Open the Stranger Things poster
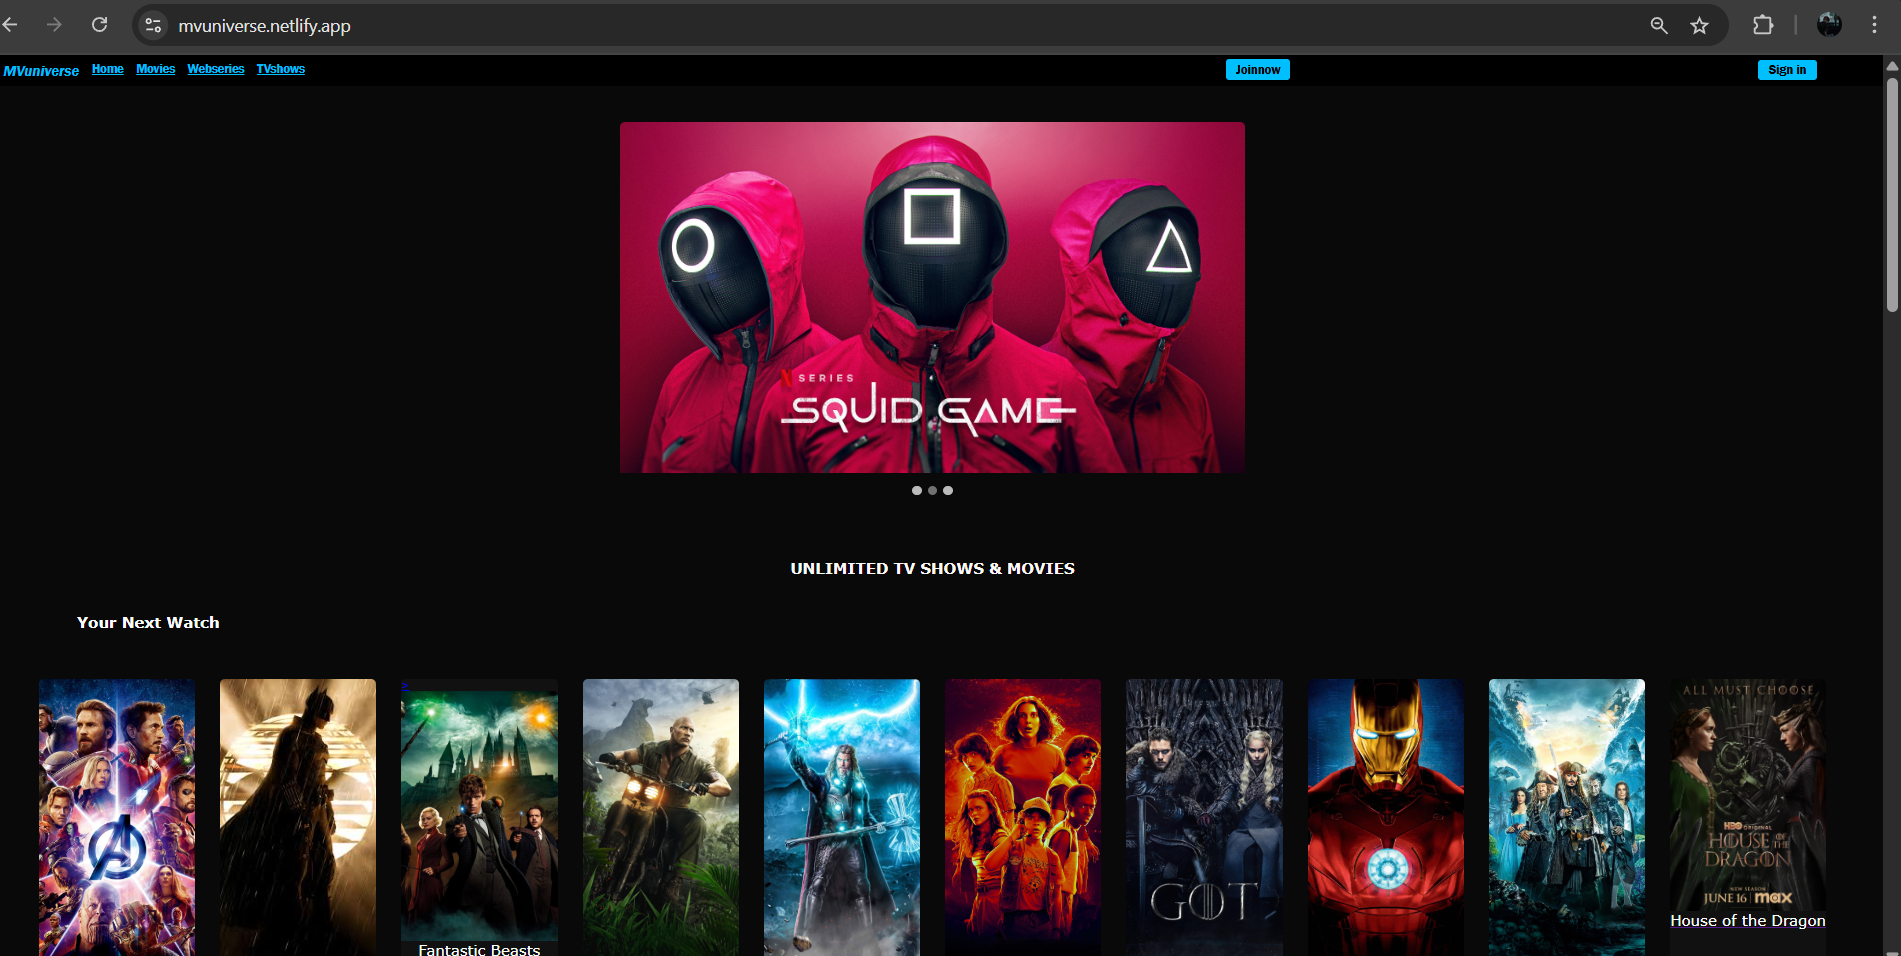This screenshot has height=956, width=1901. click(1023, 818)
